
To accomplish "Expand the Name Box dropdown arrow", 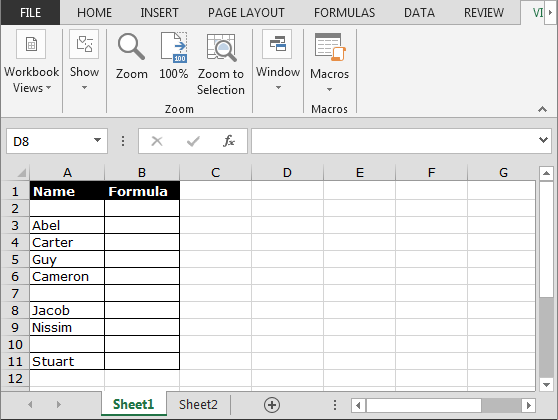I will tap(97, 140).
